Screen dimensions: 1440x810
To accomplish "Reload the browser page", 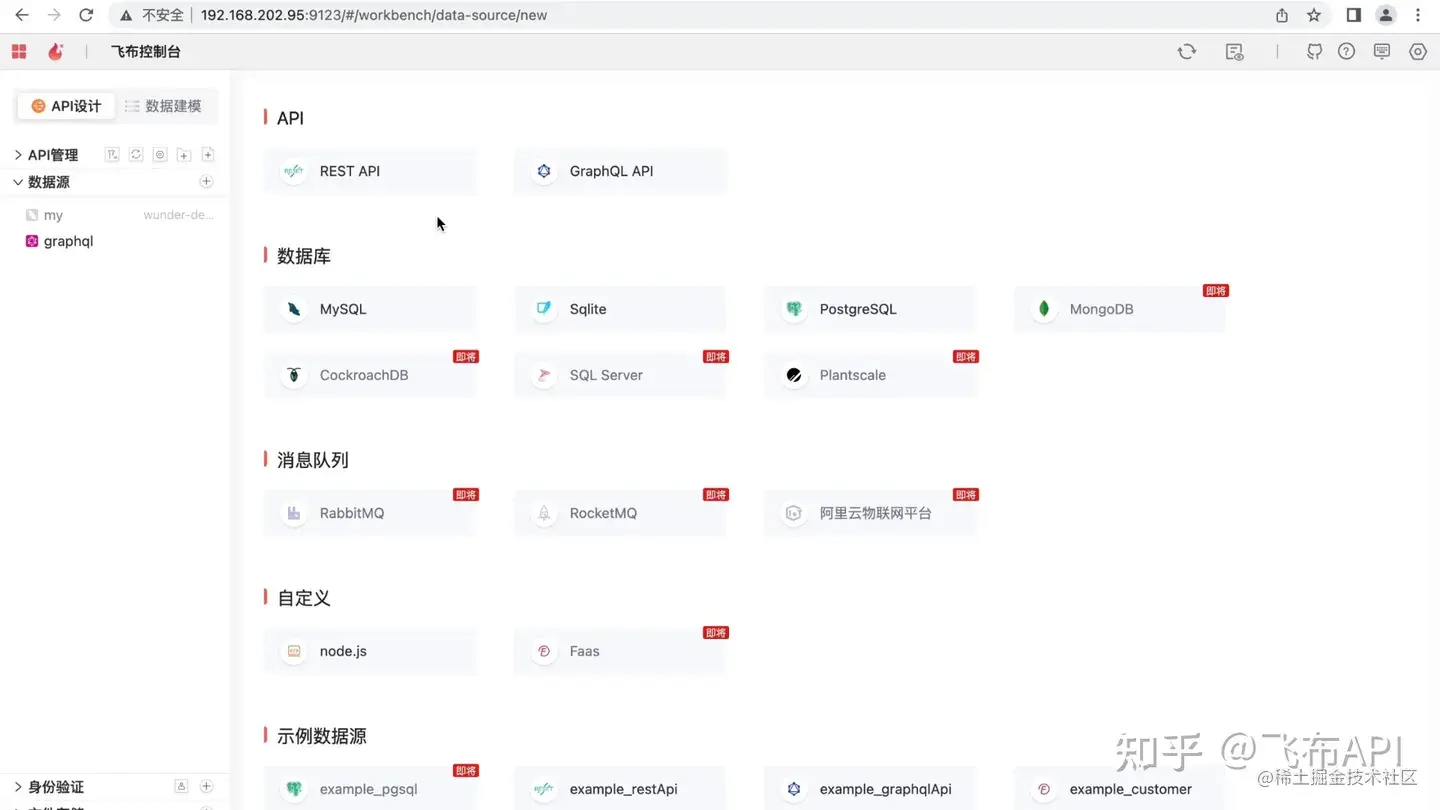I will pyautogui.click(x=86, y=15).
